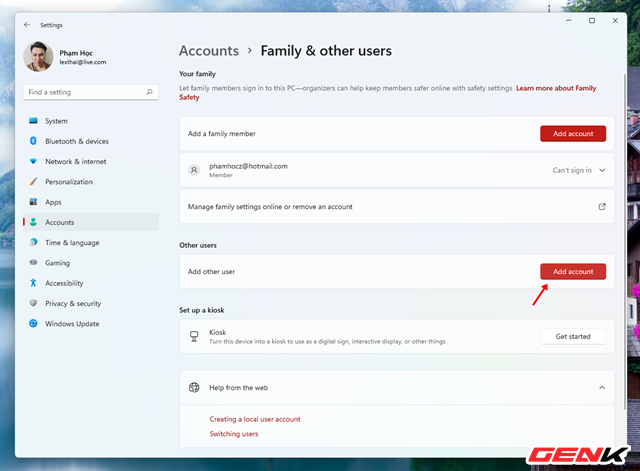
Task: Click the Personalization brush icon
Action: (x=33, y=182)
